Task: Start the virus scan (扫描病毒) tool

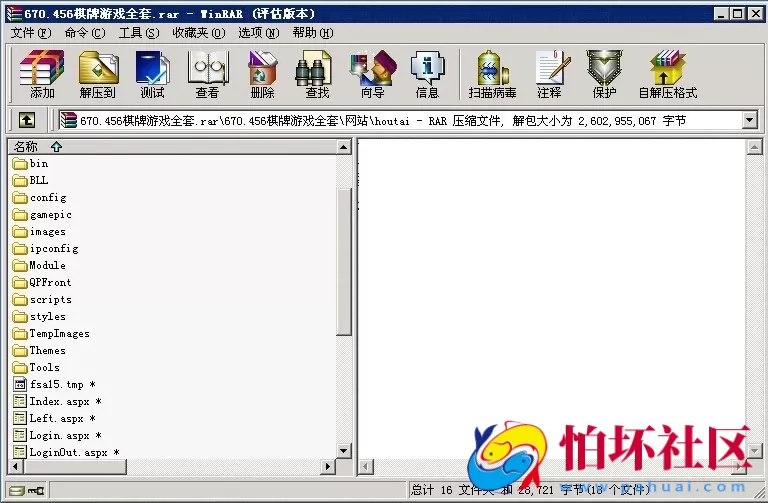Action: (x=492, y=75)
